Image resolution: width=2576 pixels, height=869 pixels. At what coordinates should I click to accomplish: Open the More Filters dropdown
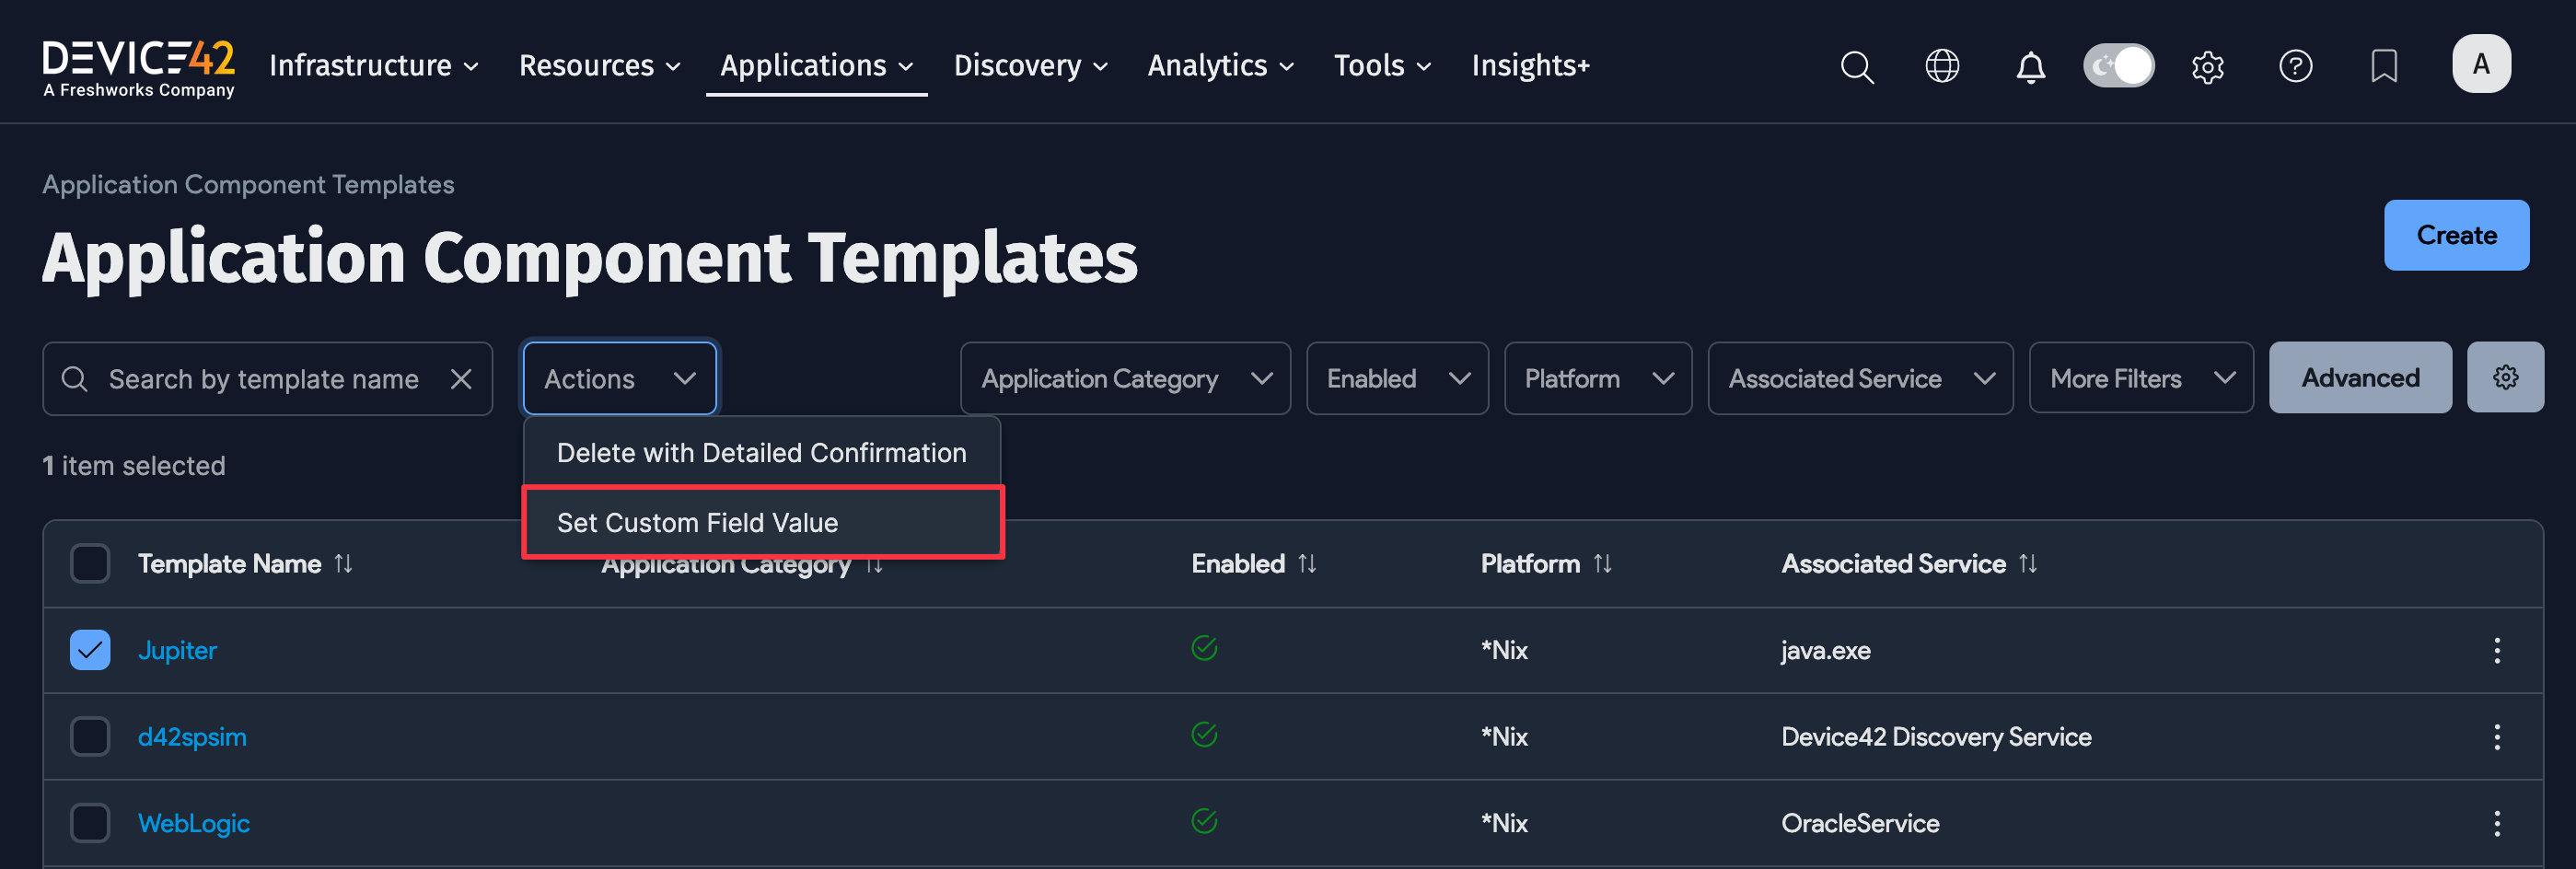(2141, 377)
